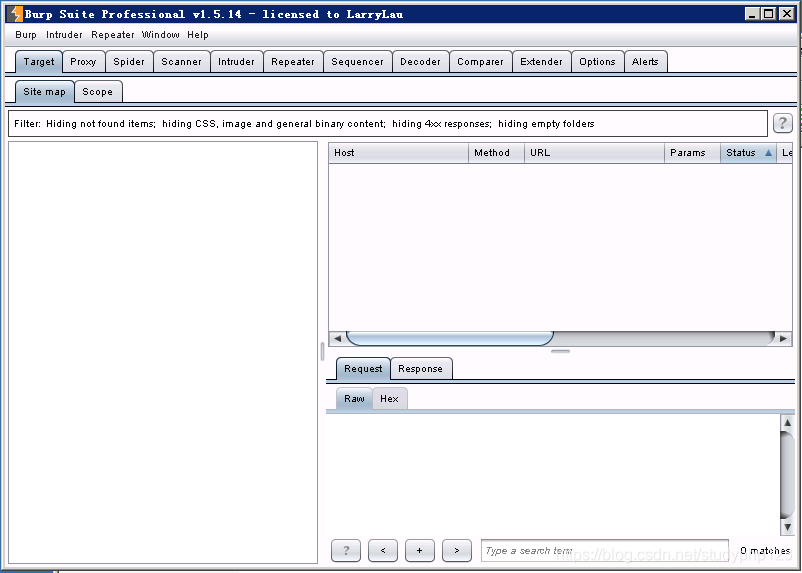The image size is (802, 573).
Task: Open search options plus button
Action: tap(419, 550)
